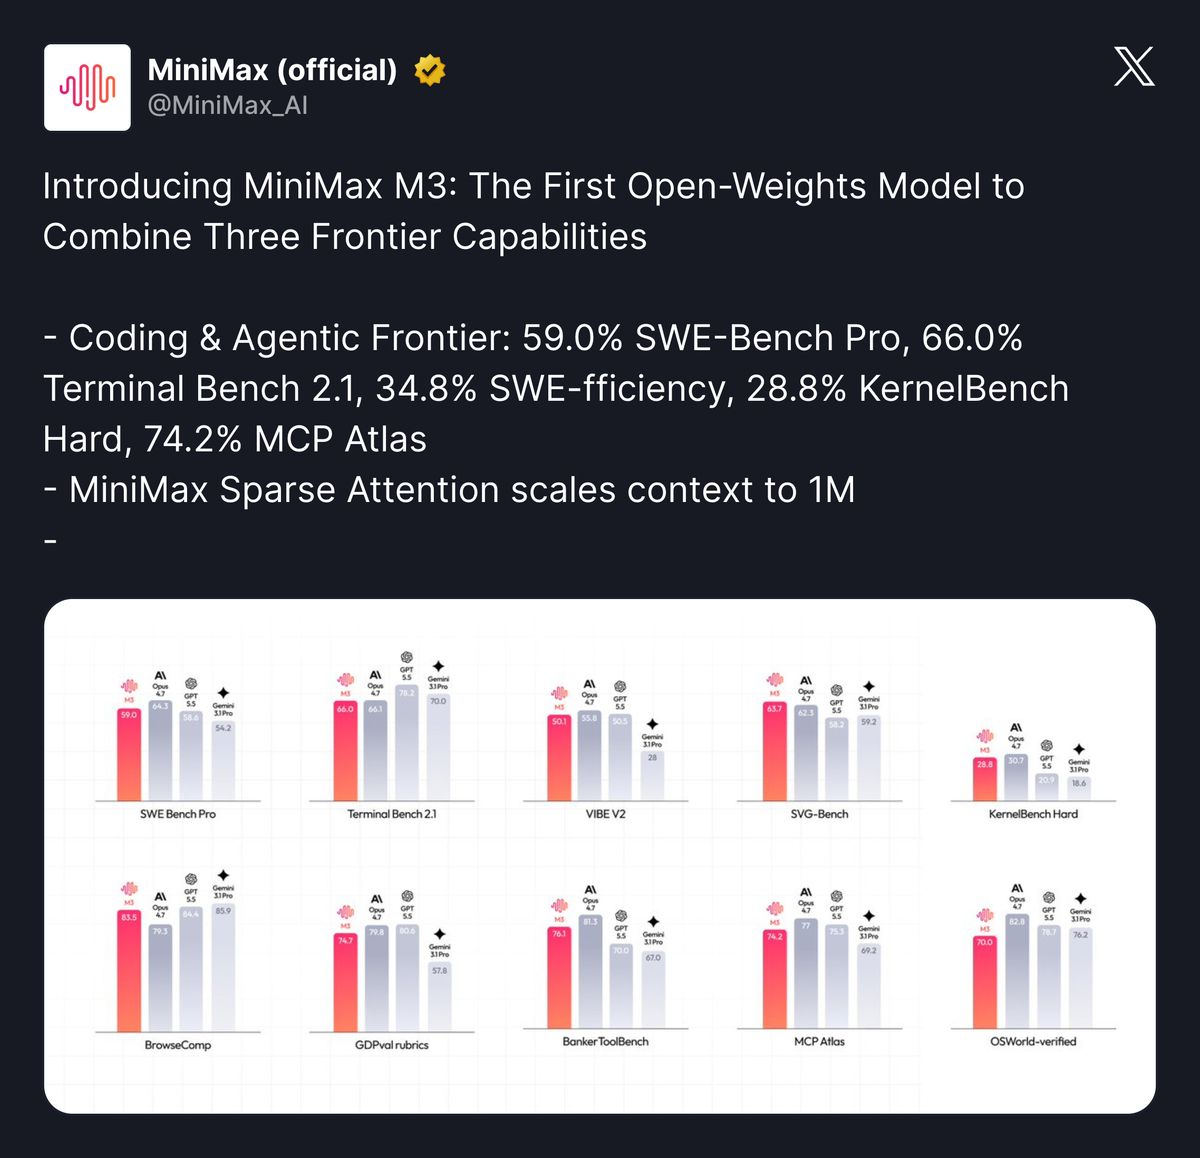Click the gold verified badge icon
This screenshot has height=1158, width=1200.
tap(430, 70)
